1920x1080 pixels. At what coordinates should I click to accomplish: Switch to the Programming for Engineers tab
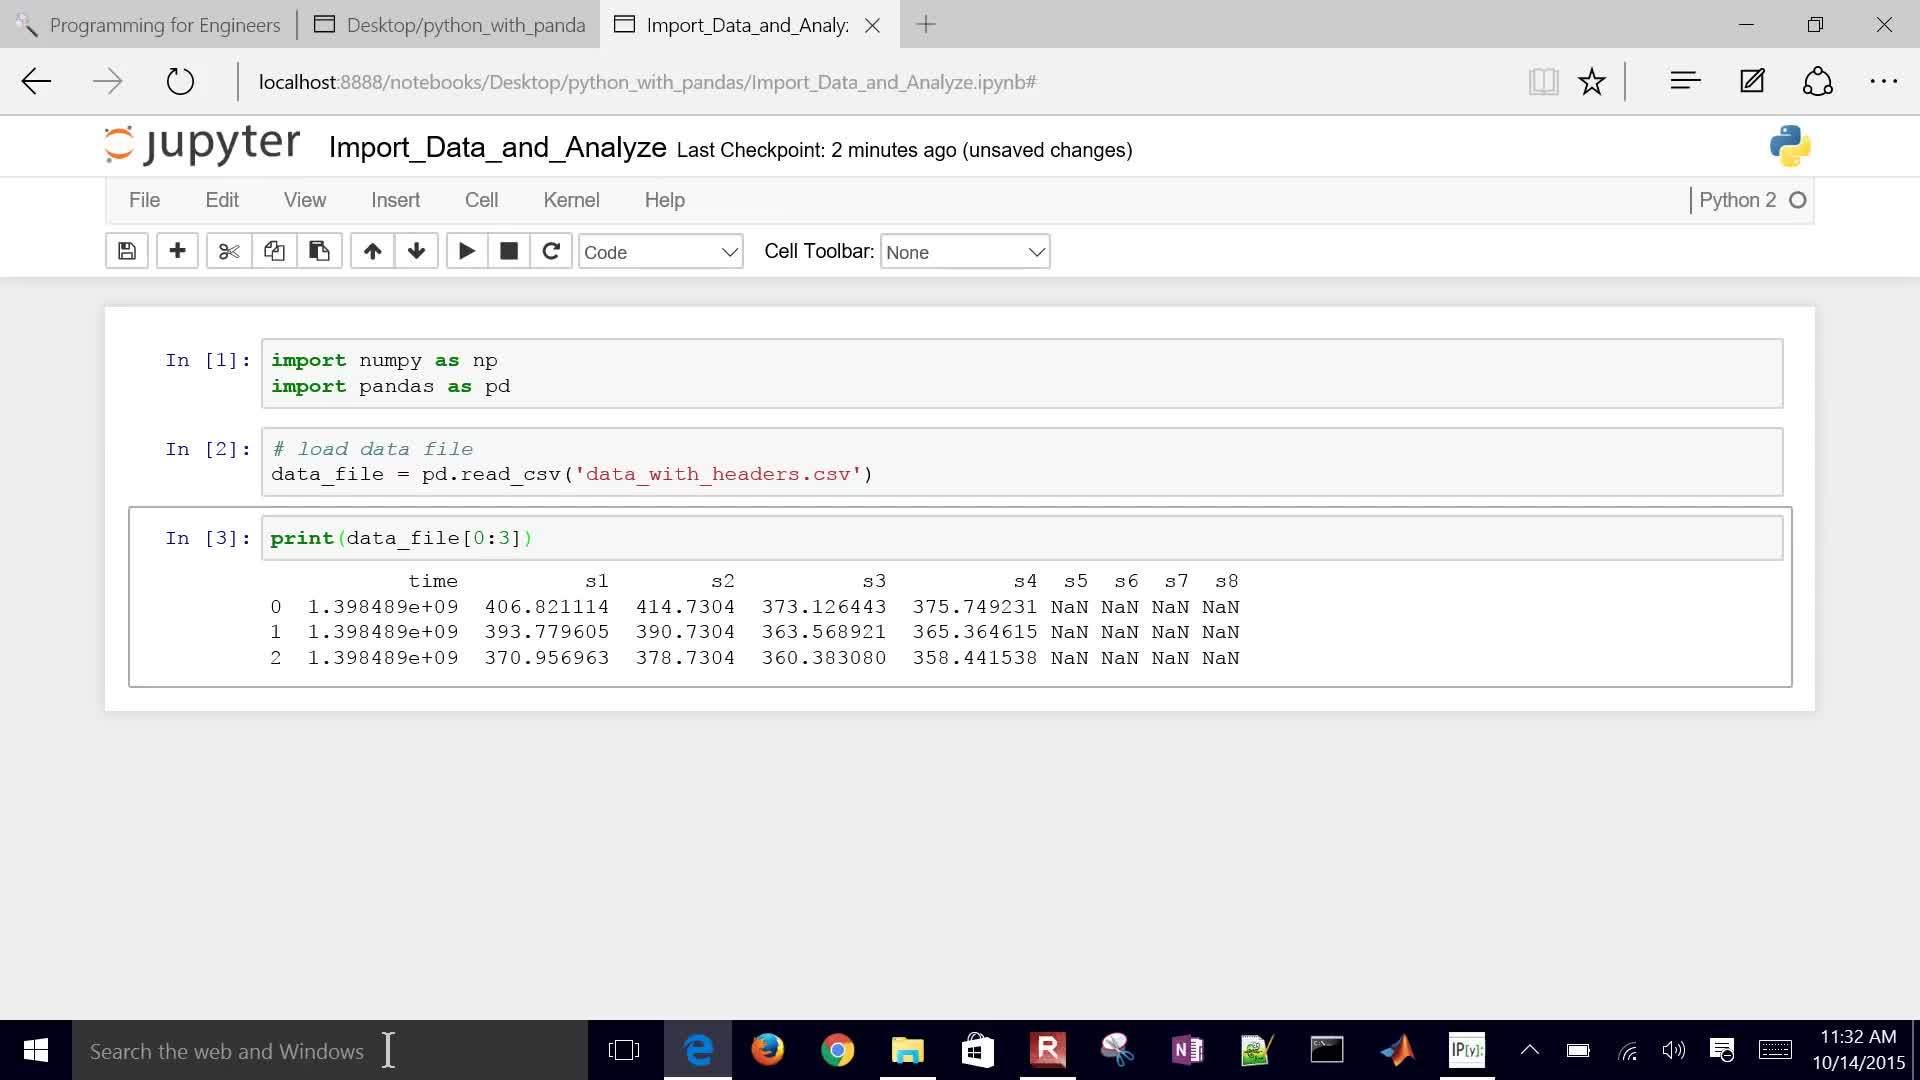click(149, 25)
